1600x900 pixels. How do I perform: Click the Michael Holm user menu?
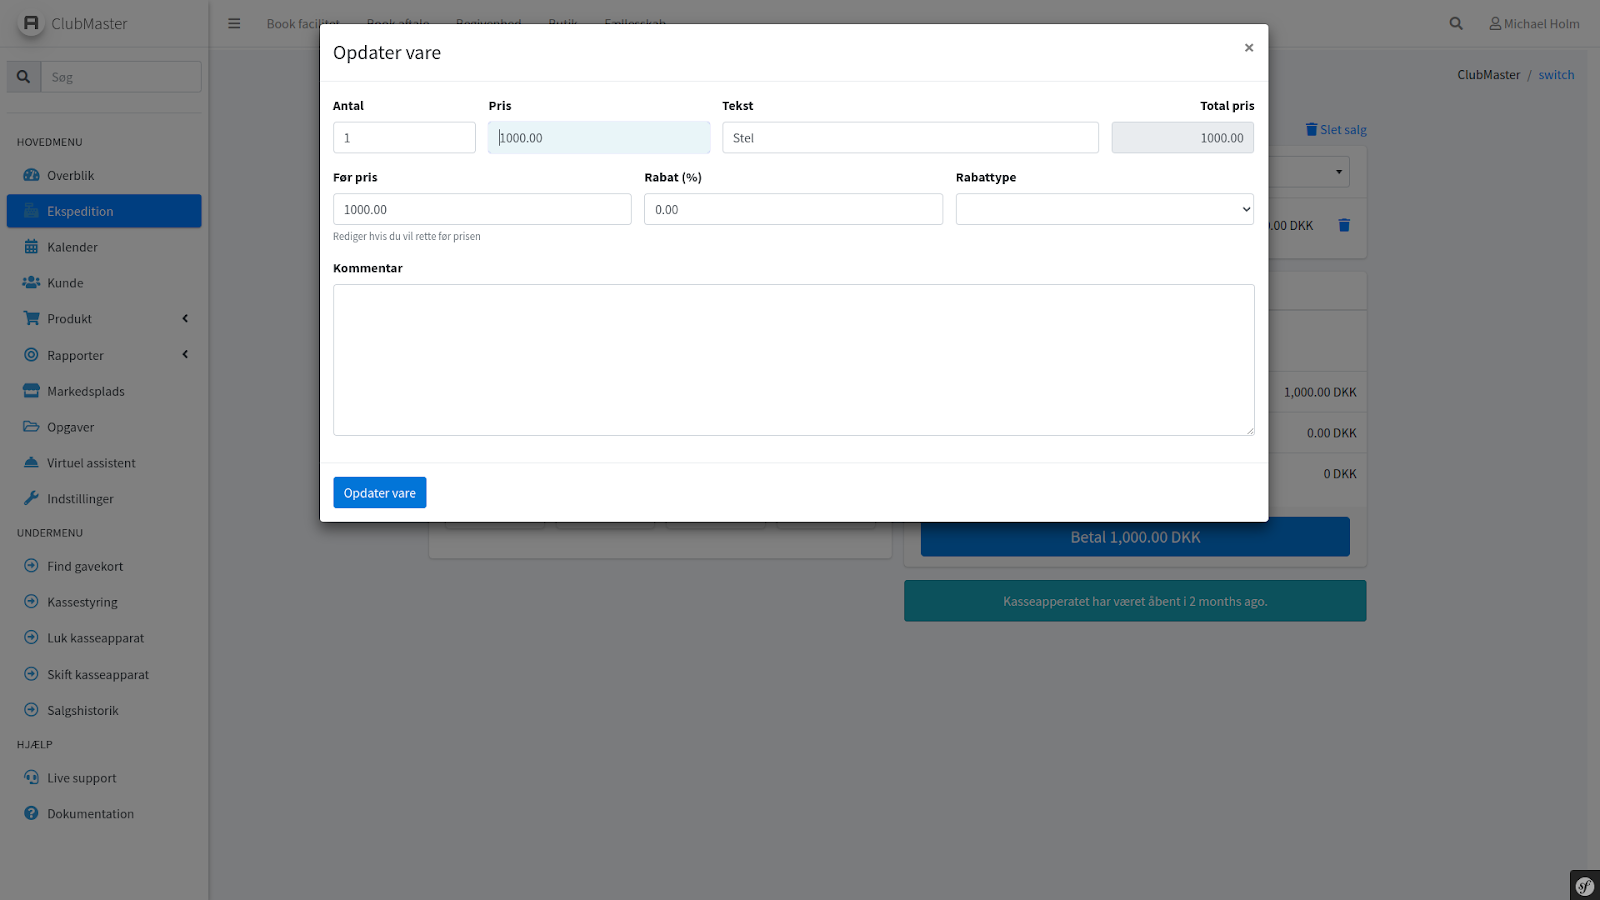(1534, 24)
